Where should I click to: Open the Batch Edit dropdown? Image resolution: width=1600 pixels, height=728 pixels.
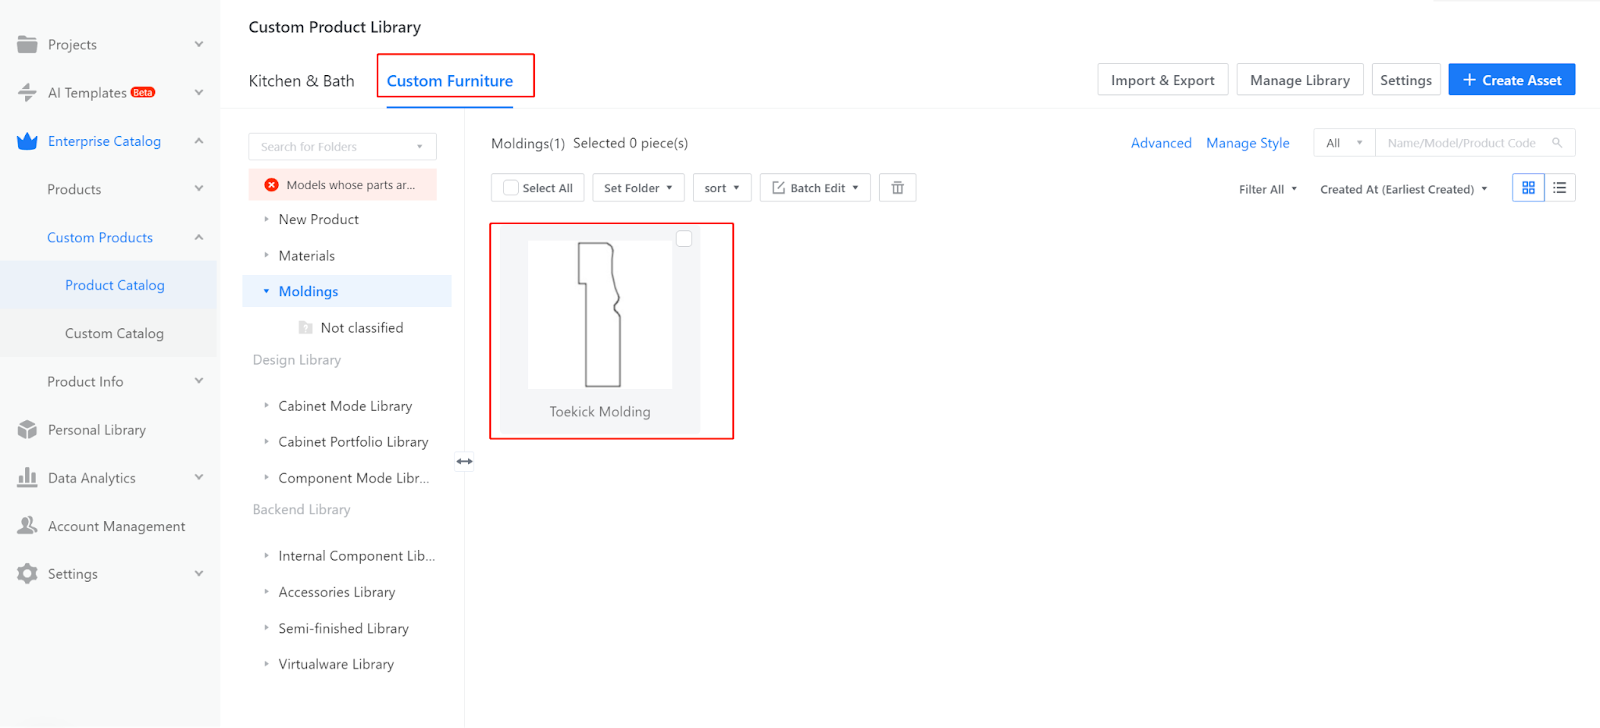coord(815,188)
